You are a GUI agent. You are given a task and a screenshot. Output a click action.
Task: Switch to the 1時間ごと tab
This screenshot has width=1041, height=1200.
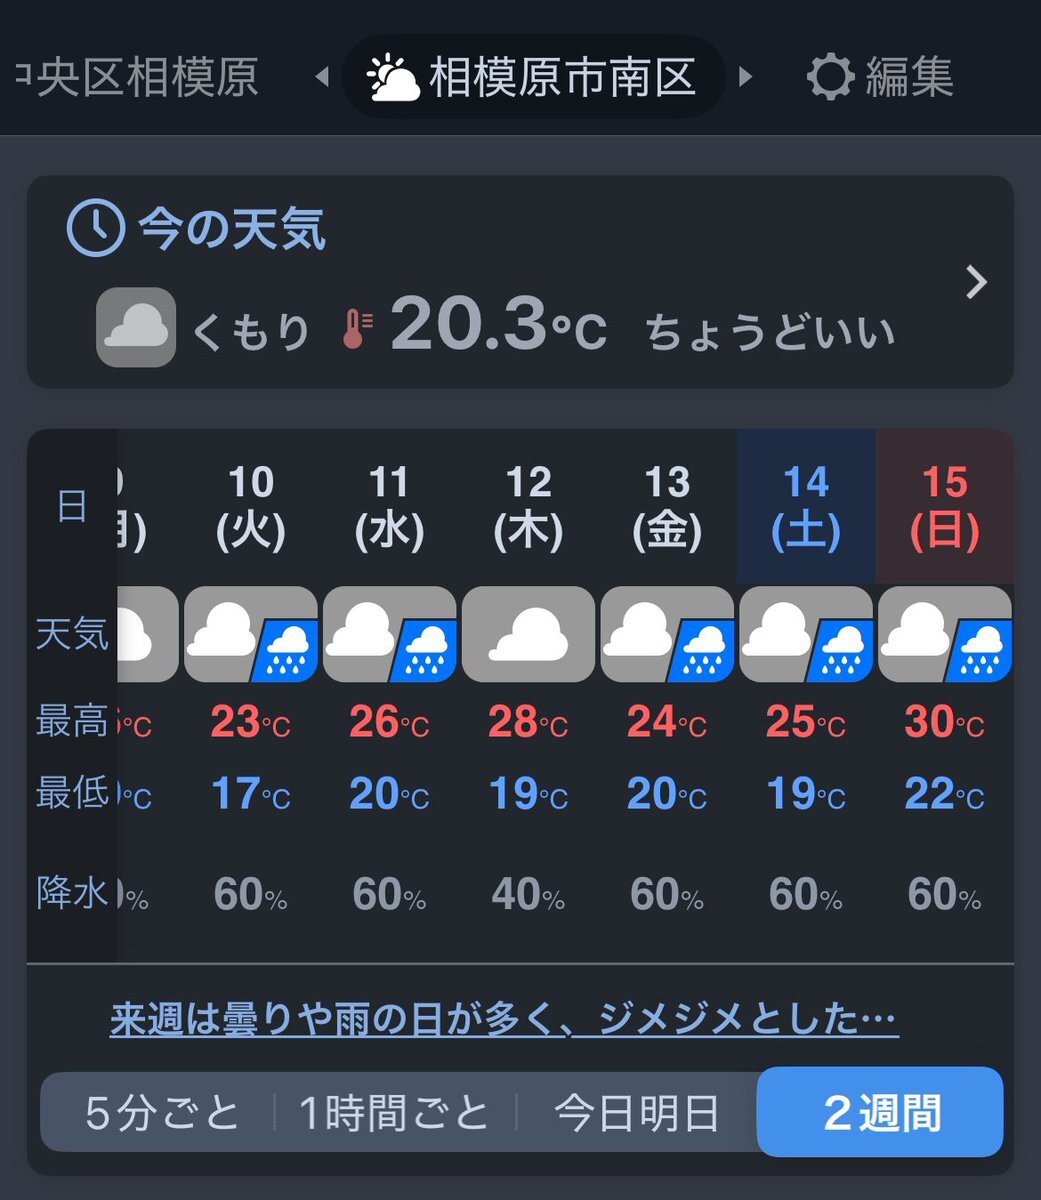pyautogui.click(x=395, y=1113)
